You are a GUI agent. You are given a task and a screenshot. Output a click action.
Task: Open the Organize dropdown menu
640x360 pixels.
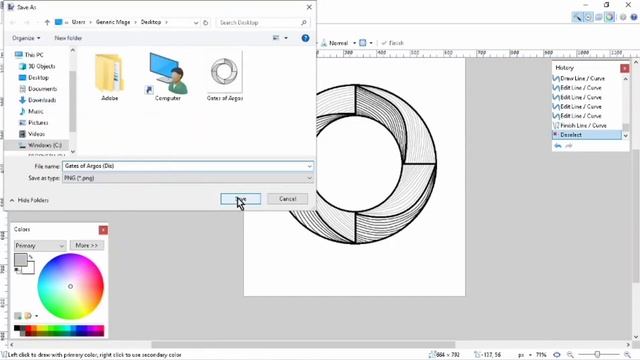click(x=26, y=38)
